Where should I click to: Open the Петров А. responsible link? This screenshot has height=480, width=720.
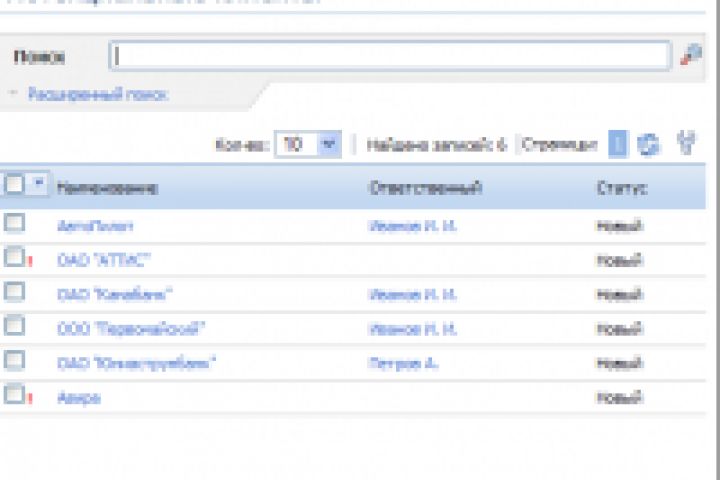pyautogui.click(x=403, y=363)
